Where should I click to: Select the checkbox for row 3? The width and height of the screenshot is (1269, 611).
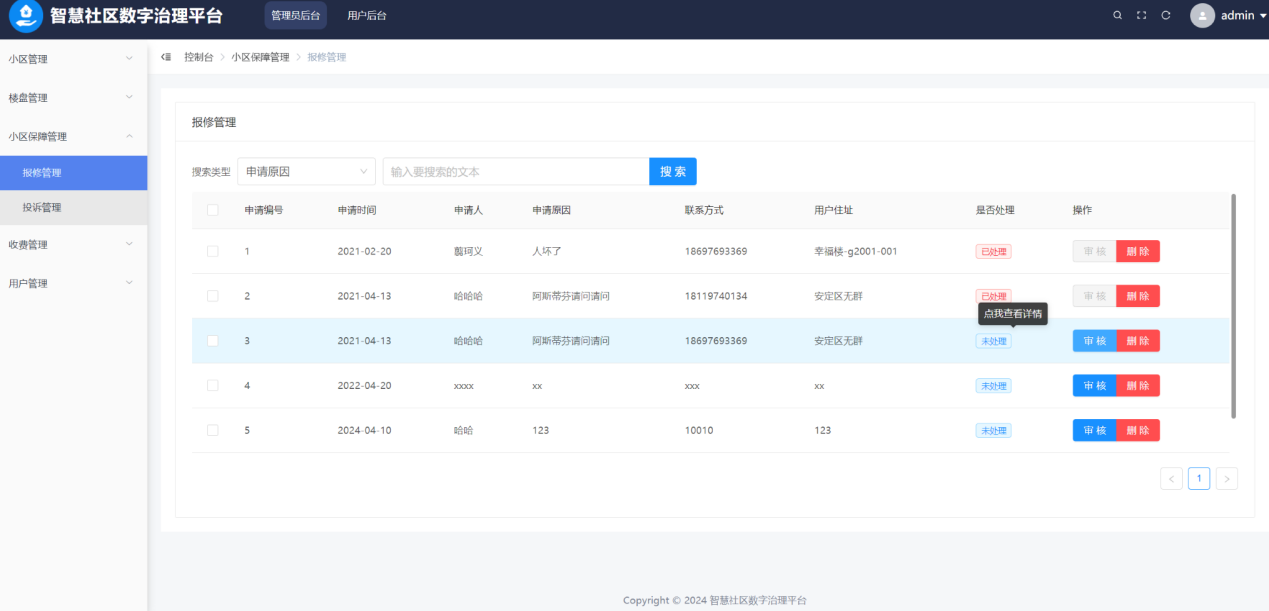(213, 340)
